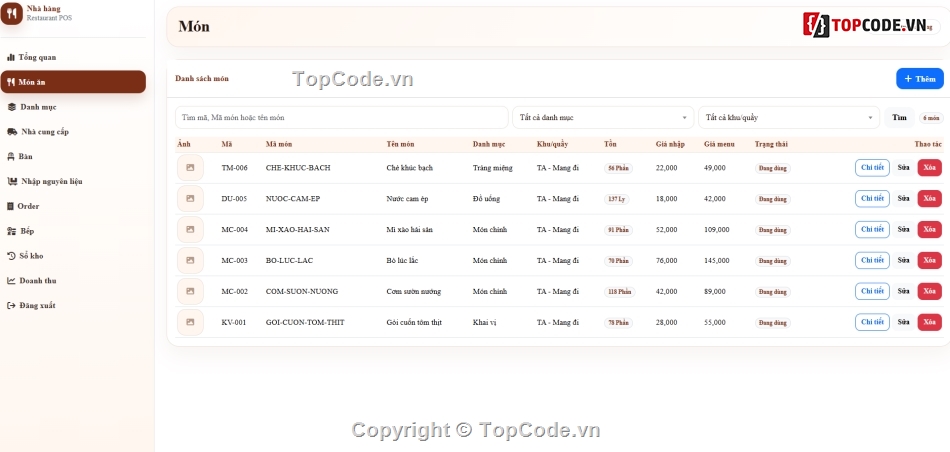The width and height of the screenshot is (950, 452).
Task: Click image placeholder for Nước cam ép
Action: tap(190, 199)
